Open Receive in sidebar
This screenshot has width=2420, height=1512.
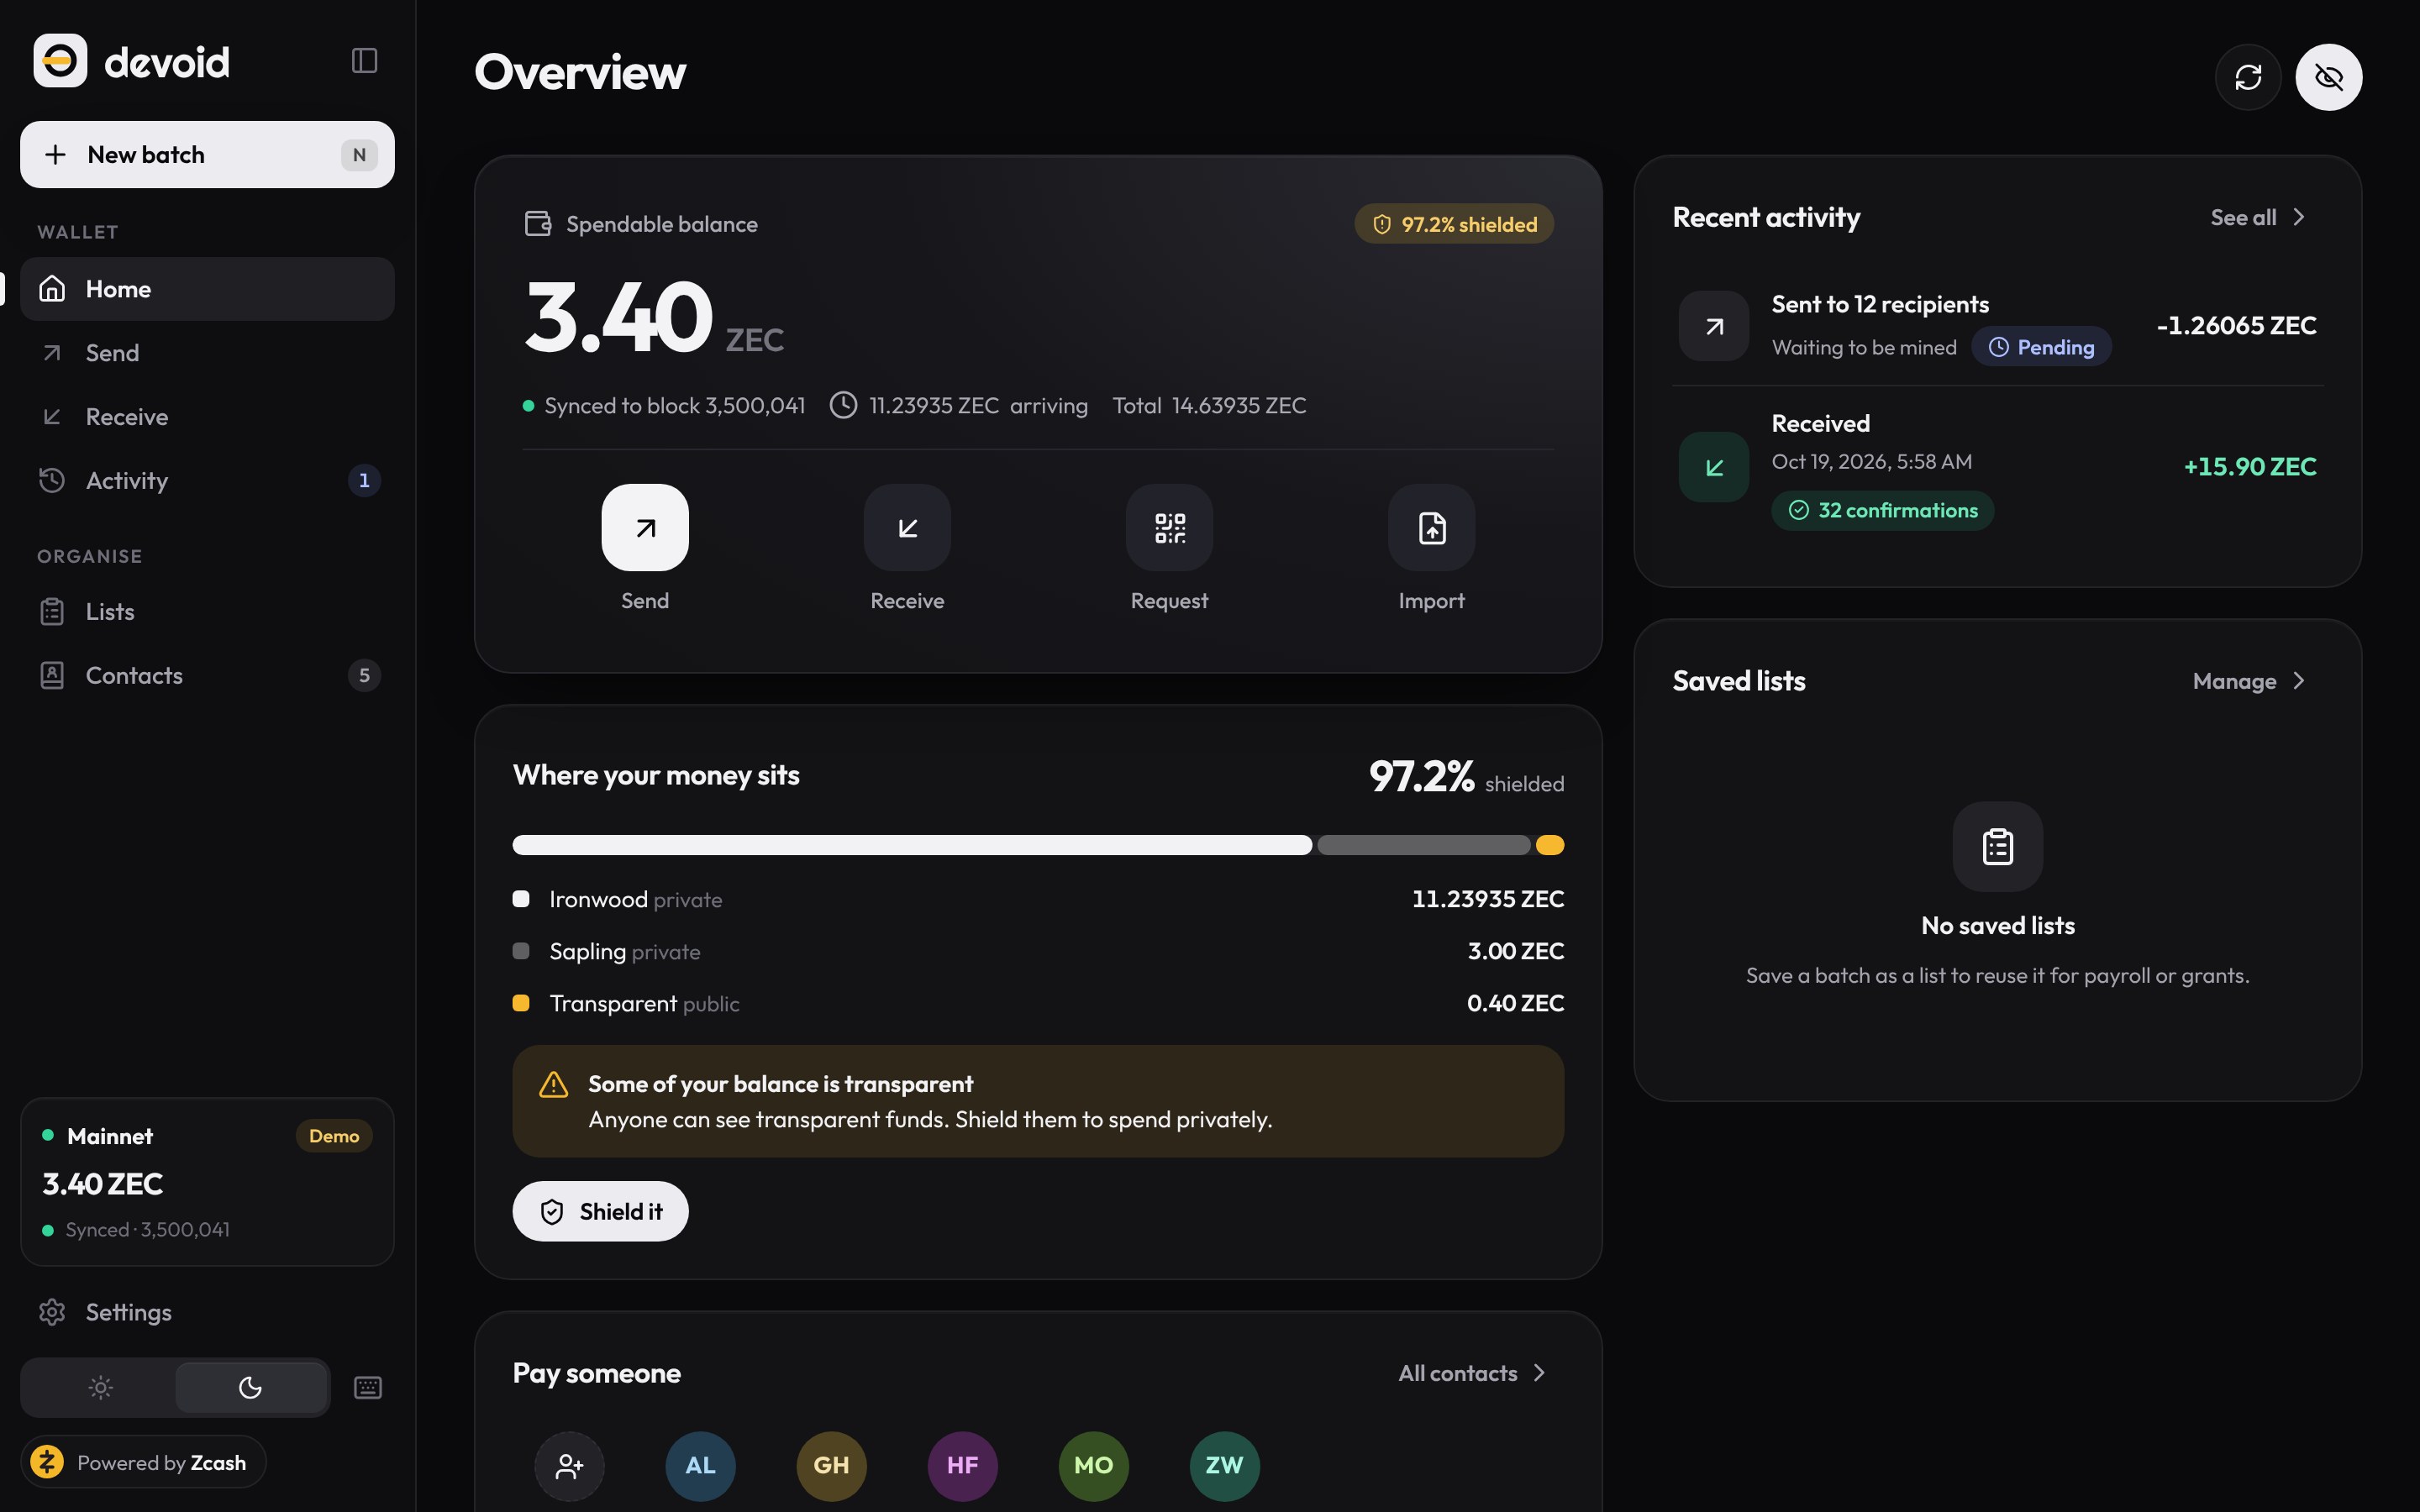(x=207, y=417)
